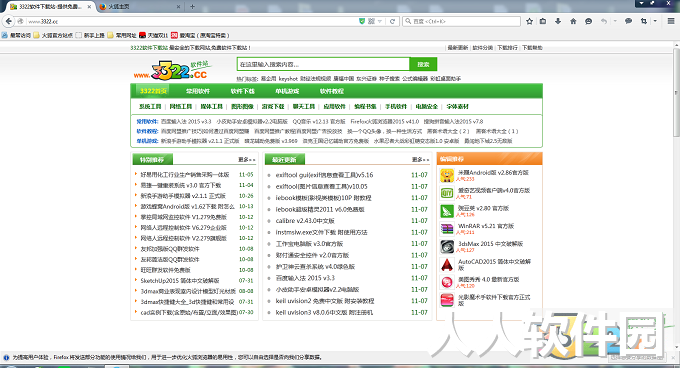Click the green shield icon in address bar
Viewport: 680px width, 368px height.
pyautogui.click(x=362, y=21)
